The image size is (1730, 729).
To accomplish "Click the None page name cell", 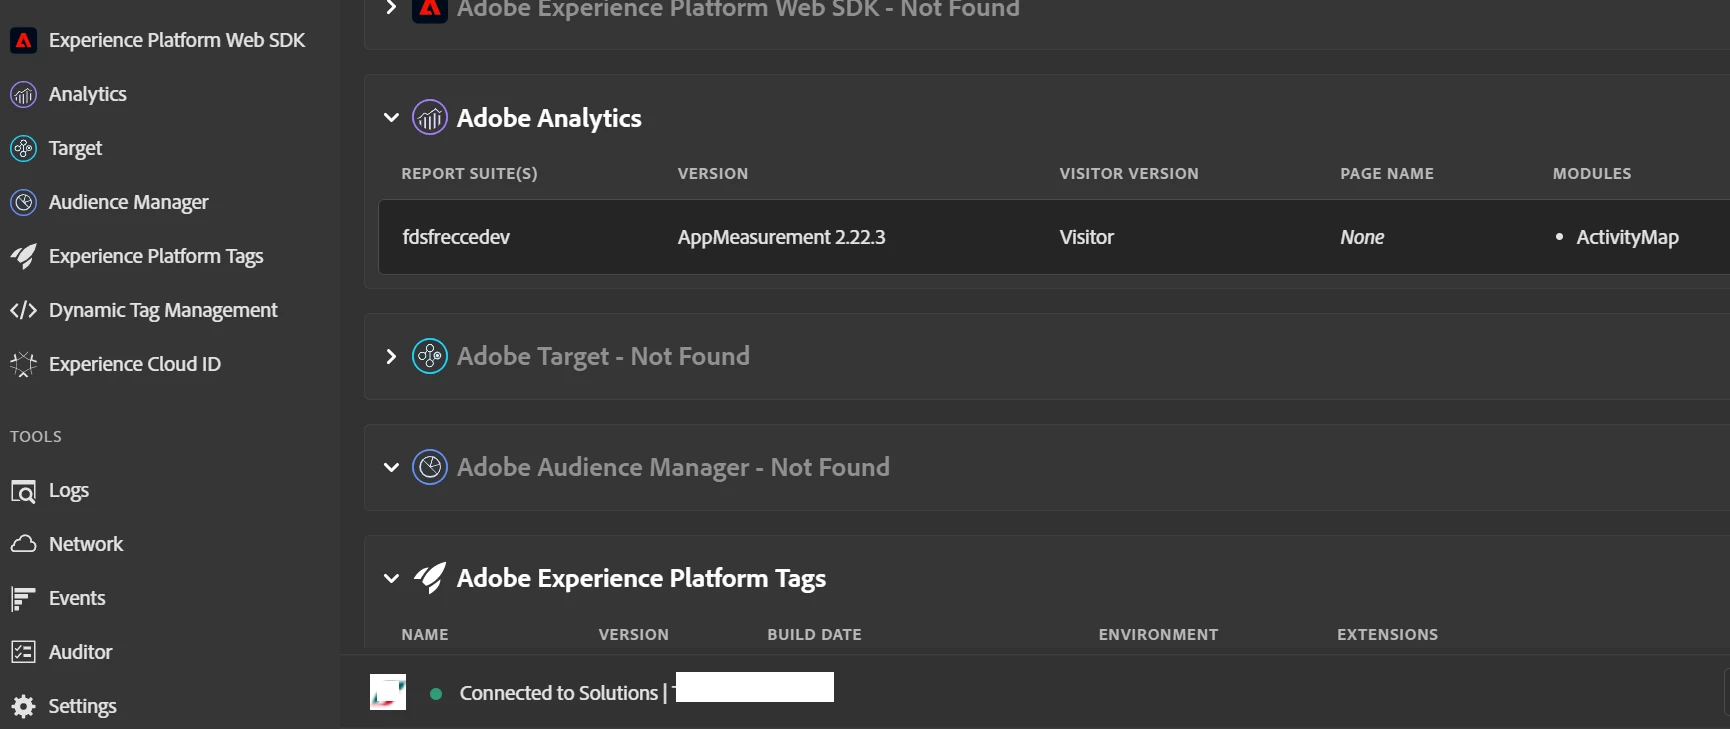I will coord(1362,237).
